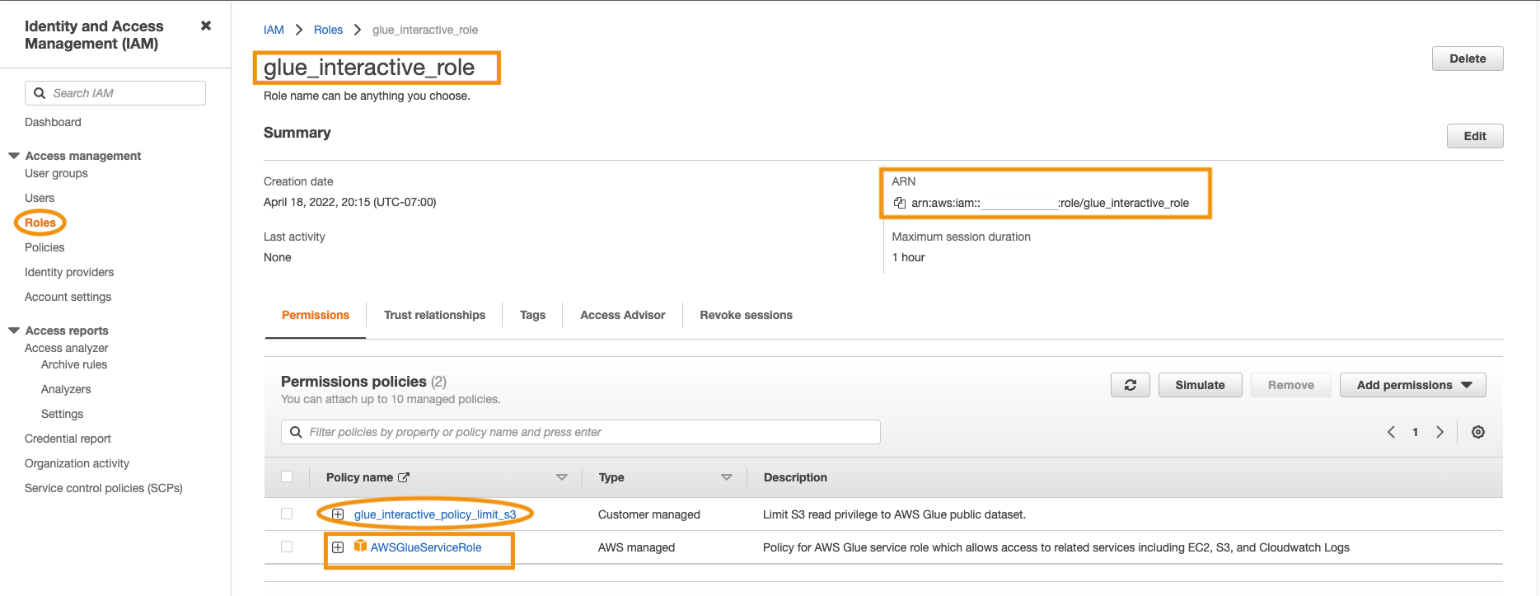Viewport: 1540px width, 596px height.
Task: Refresh the permissions policies list
Action: 1130,385
